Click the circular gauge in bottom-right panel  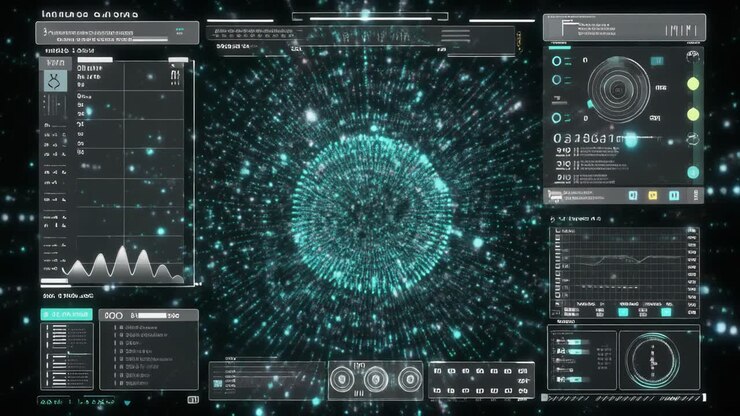[x=653, y=360]
